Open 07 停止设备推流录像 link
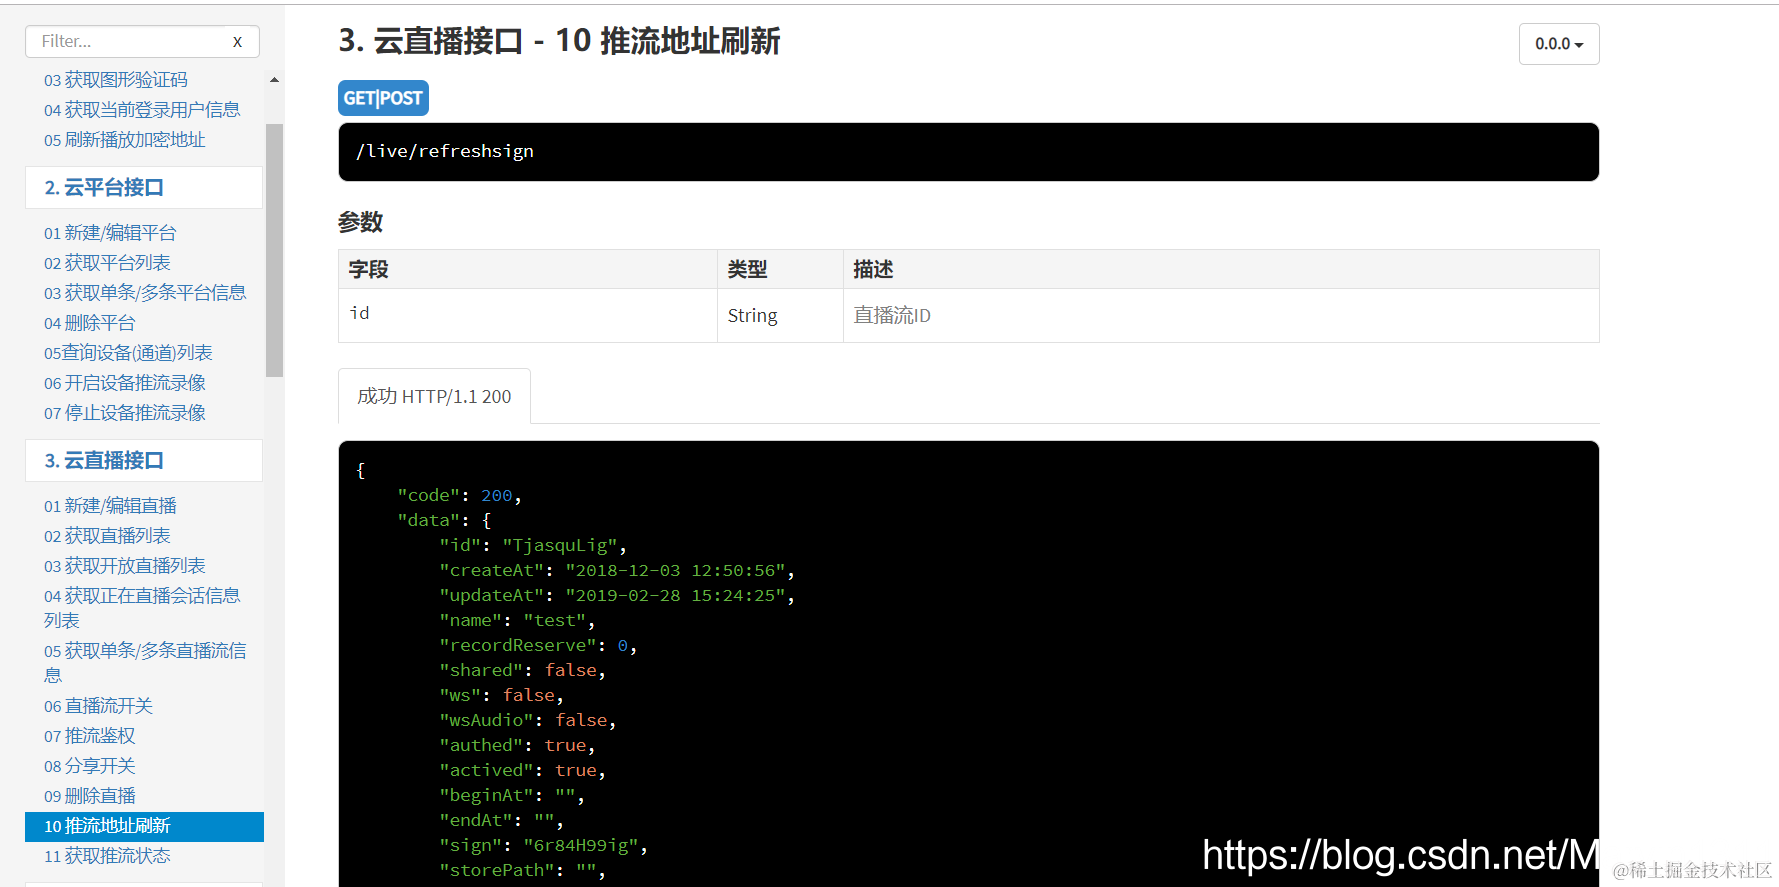 click(x=125, y=413)
